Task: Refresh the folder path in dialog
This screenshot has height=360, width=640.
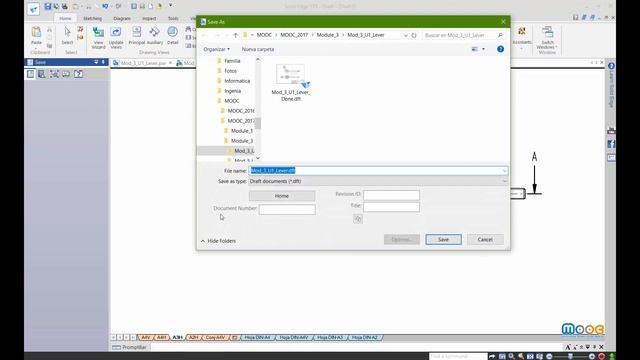Action: coord(414,35)
